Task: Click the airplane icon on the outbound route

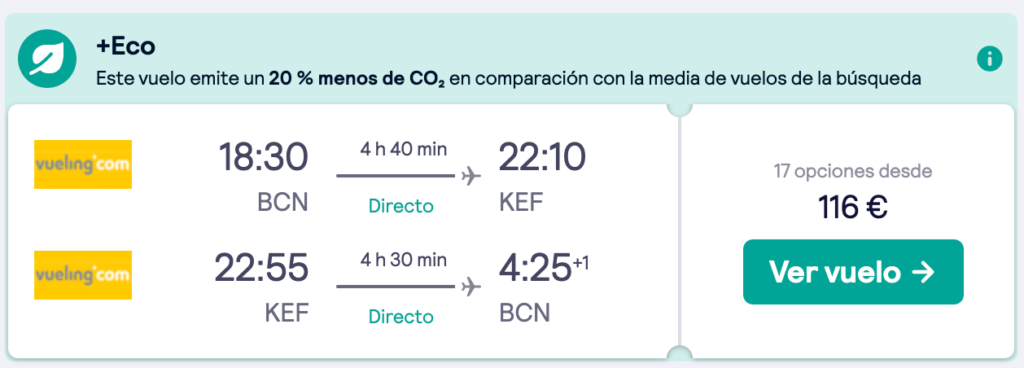Action: point(471,176)
